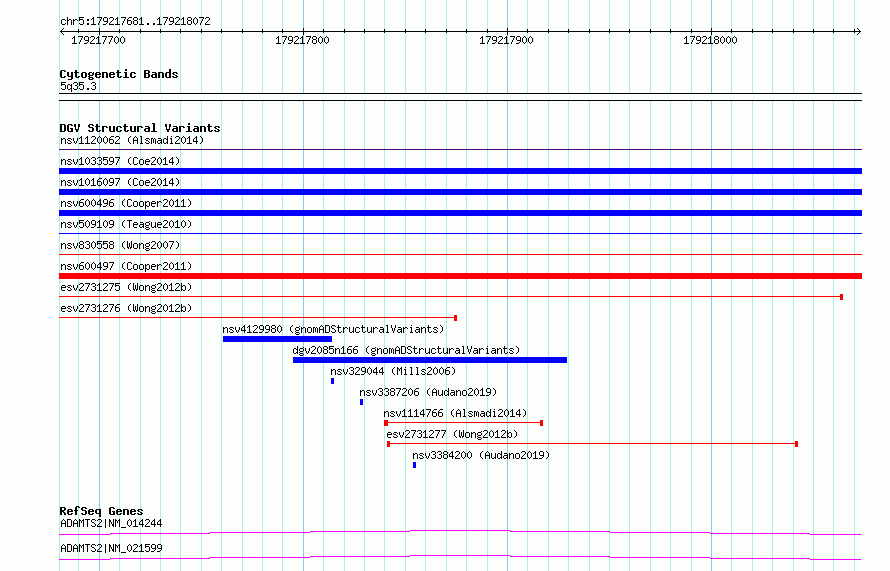890x571 pixels.
Task: Click the chr5:179217681..179218072 region label
Action: pyautogui.click(x=135, y=22)
